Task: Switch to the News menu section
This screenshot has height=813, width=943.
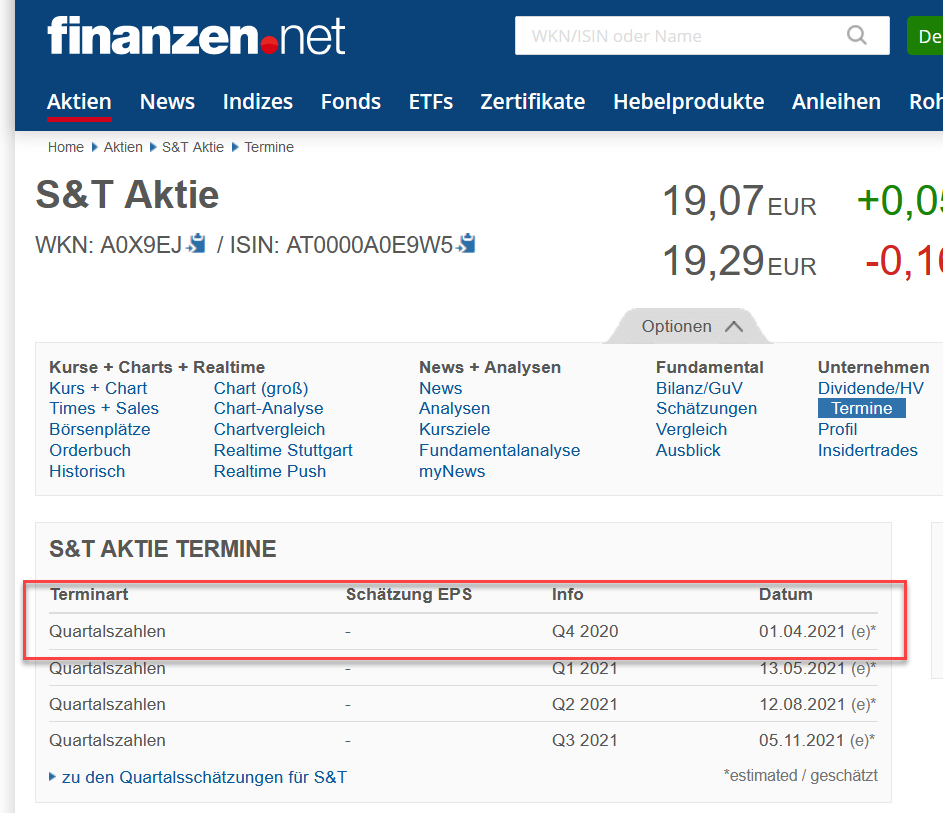Action: (x=167, y=101)
